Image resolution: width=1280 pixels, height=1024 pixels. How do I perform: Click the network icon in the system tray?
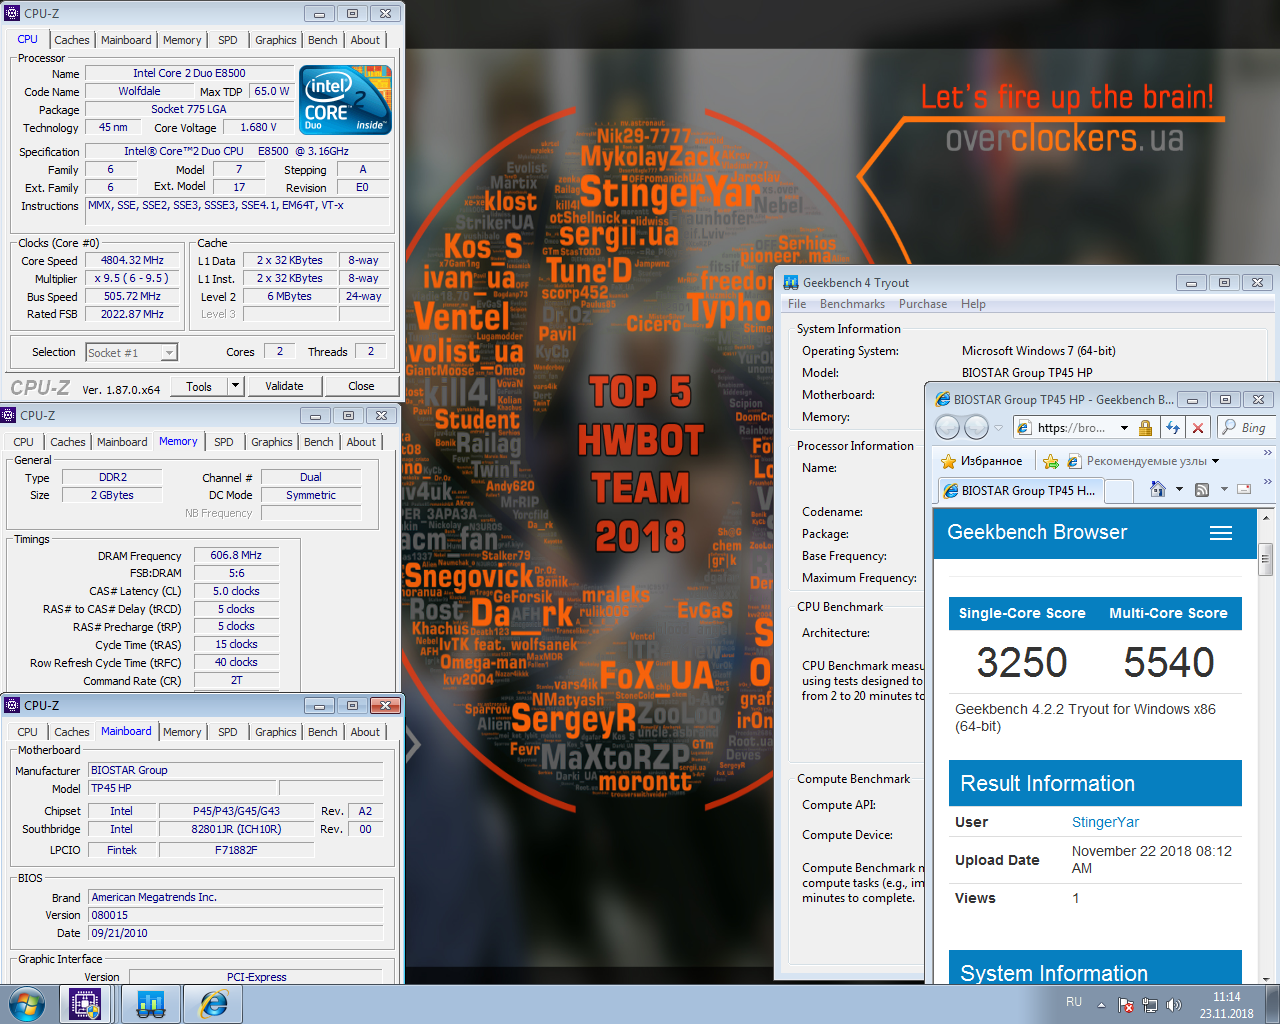point(1150,1005)
